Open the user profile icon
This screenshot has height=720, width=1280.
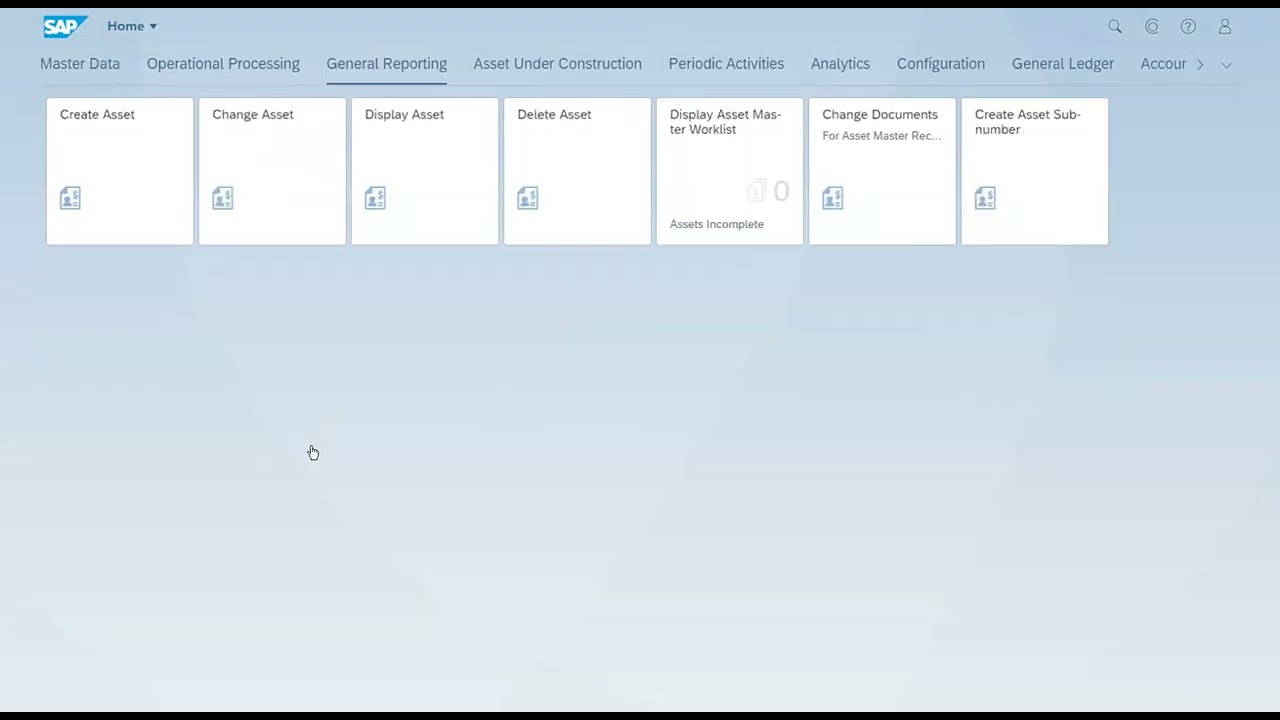1225,27
